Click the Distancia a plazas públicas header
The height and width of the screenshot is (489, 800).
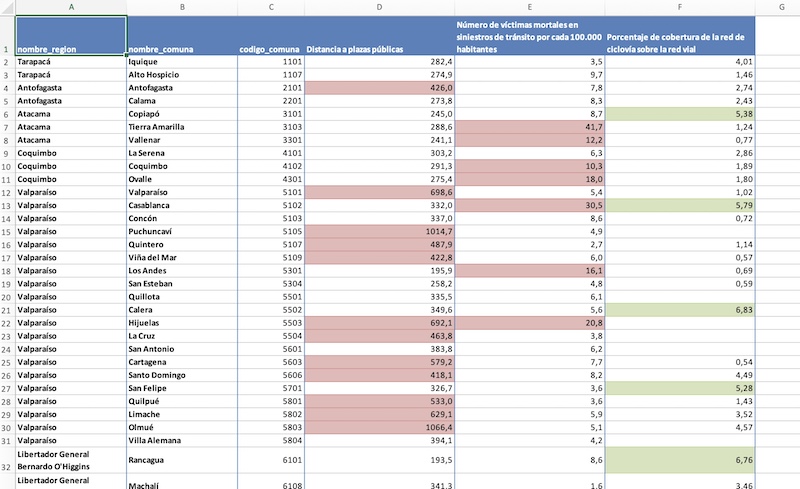(x=379, y=35)
